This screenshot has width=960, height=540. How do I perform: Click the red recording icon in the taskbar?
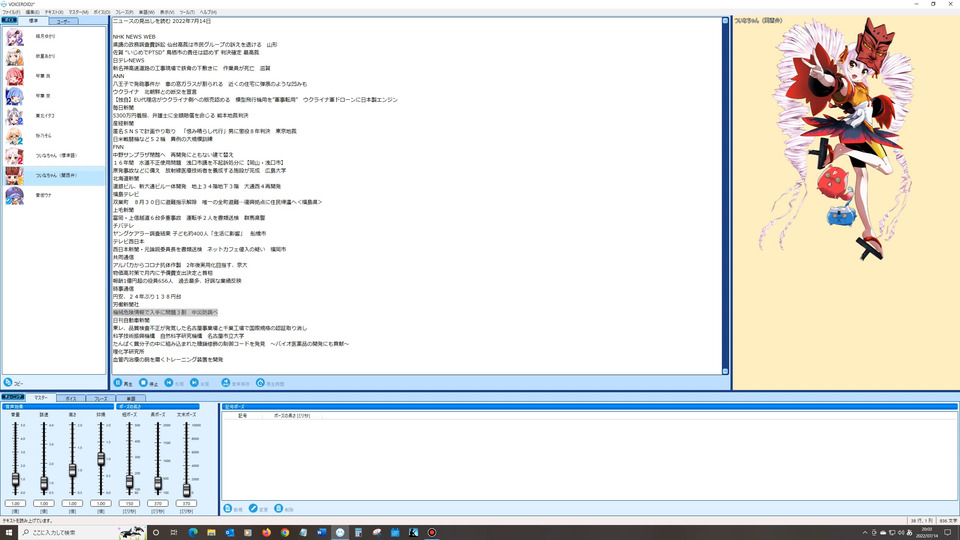click(x=432, y=533)
